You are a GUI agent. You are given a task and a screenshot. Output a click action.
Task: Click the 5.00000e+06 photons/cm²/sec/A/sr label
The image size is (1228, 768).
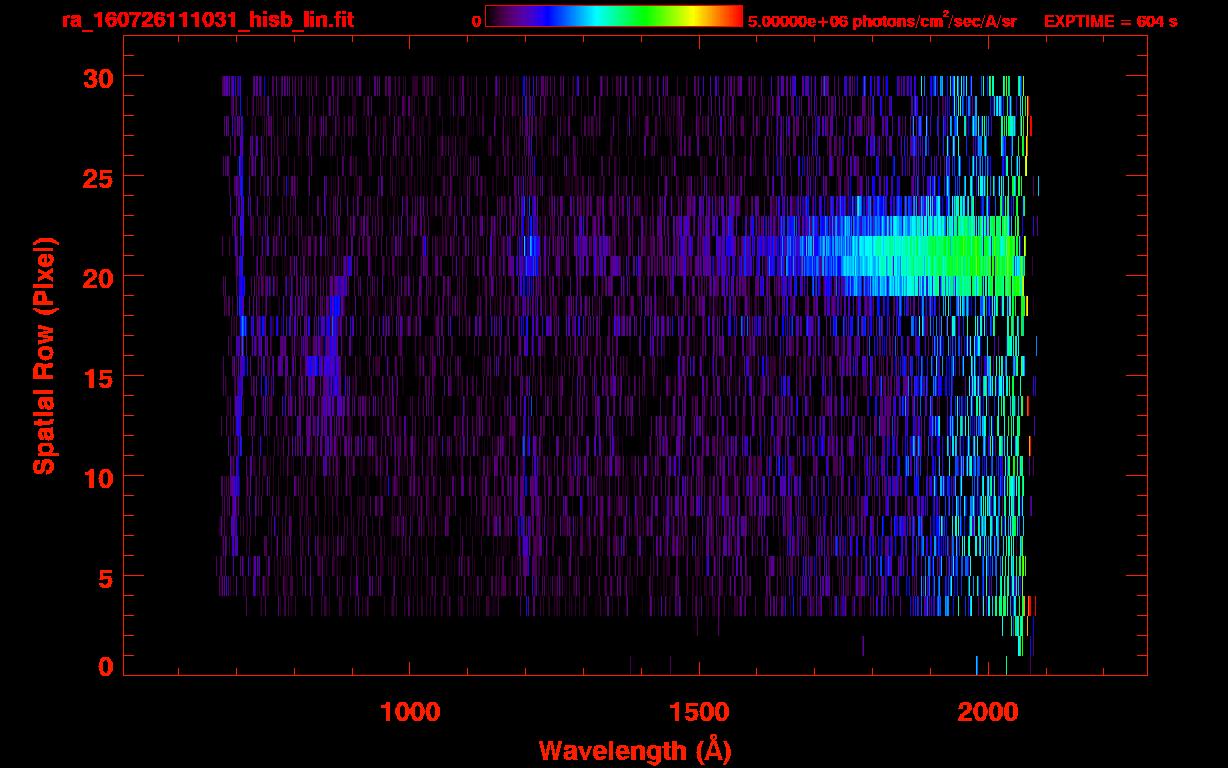click(881, 21)
